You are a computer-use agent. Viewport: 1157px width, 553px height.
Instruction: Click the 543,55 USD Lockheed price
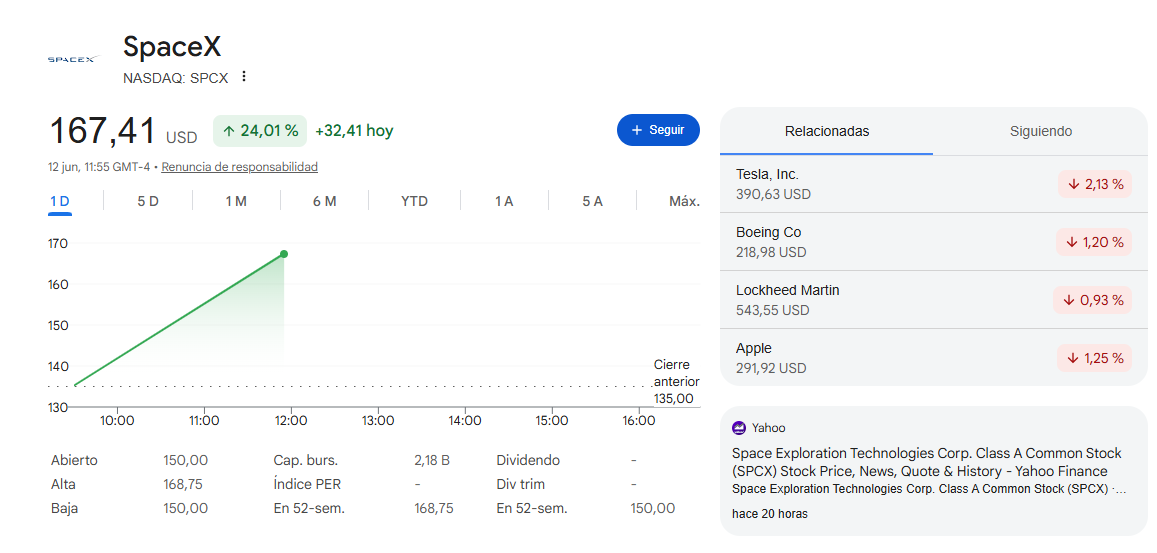tap(773, 310)
